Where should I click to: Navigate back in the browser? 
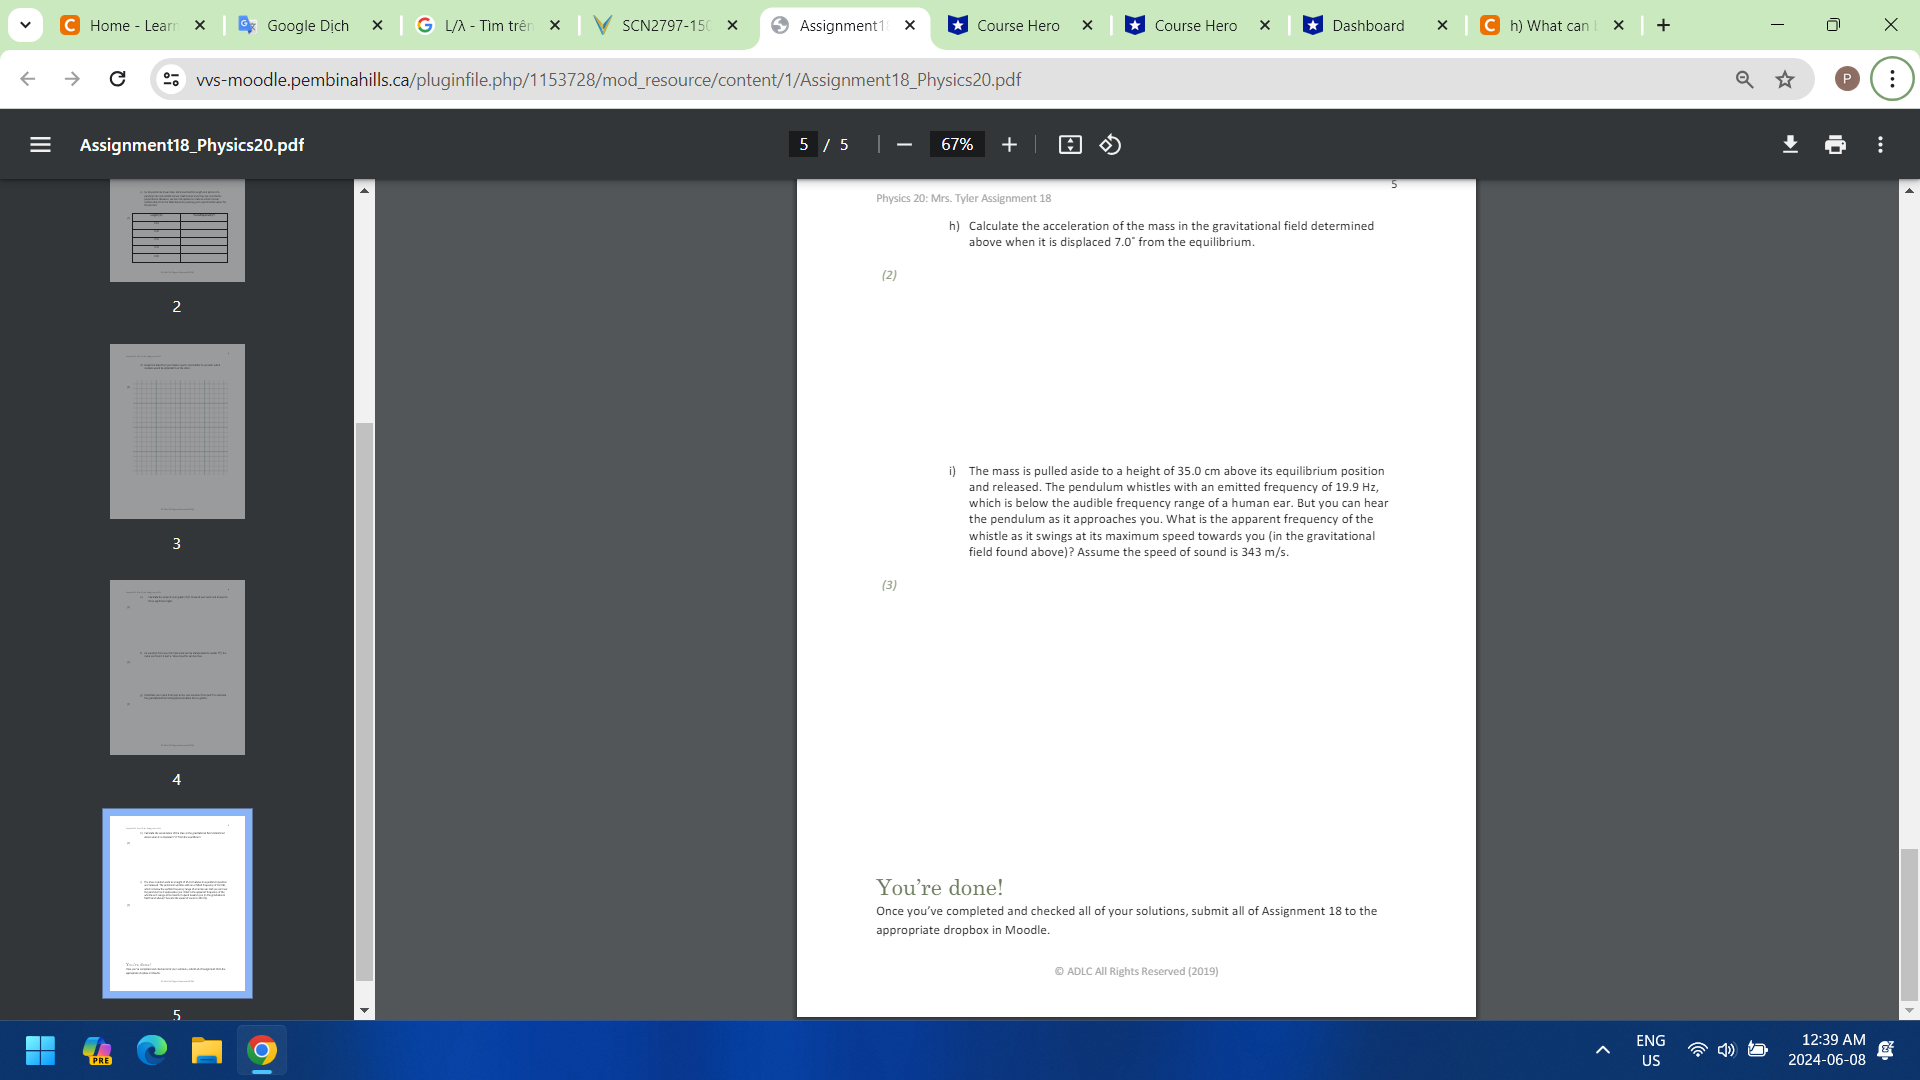point(26,79)
